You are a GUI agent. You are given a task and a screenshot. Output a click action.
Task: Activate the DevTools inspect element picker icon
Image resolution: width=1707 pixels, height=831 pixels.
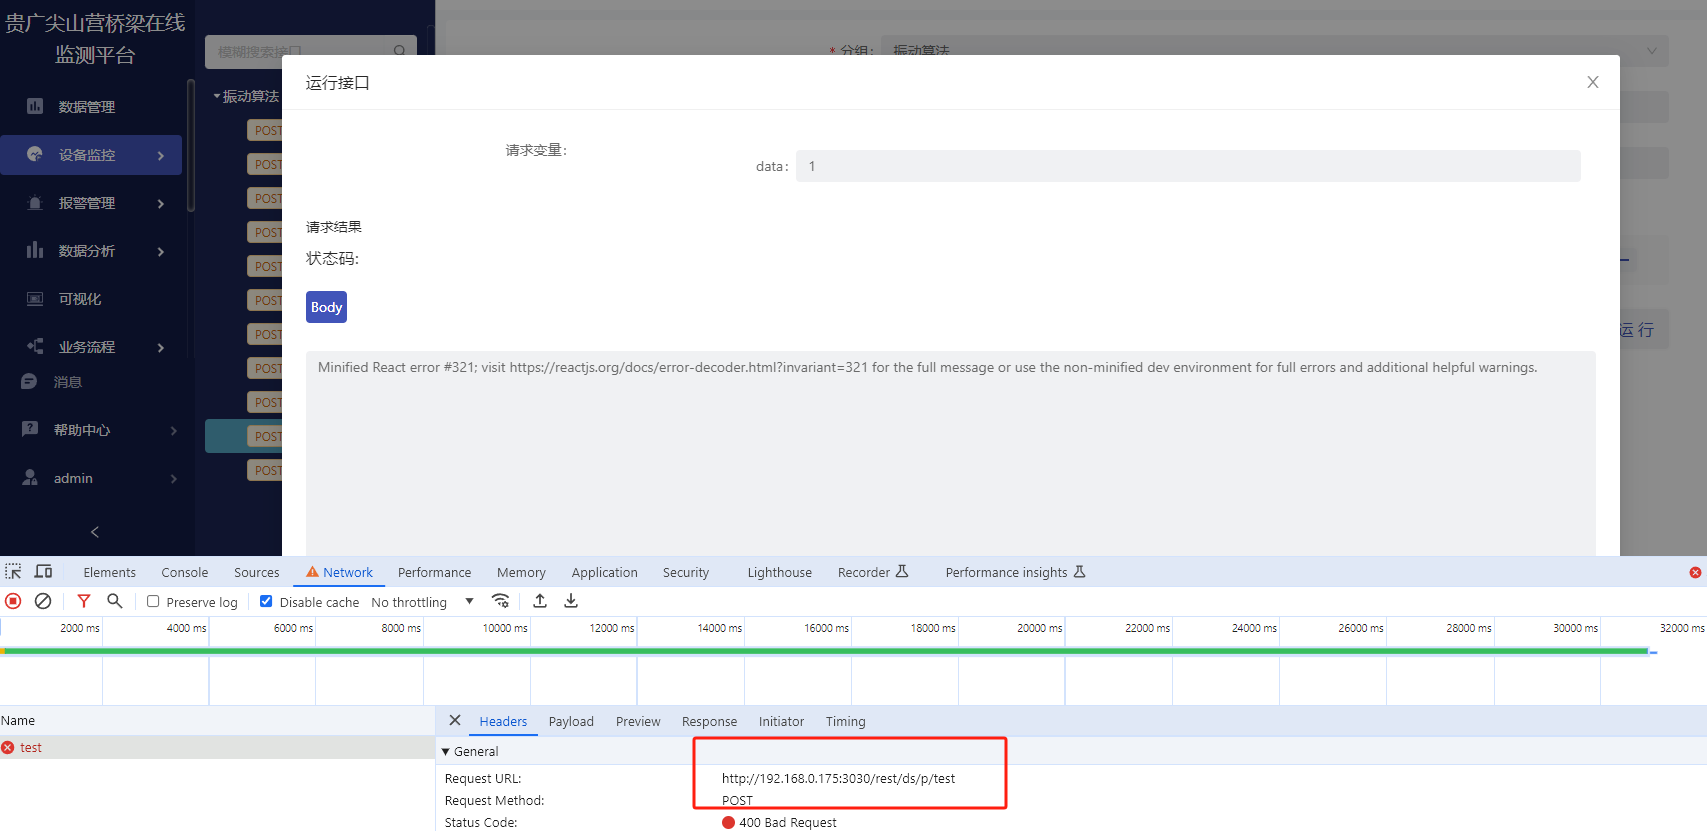(x=13, y=572)
